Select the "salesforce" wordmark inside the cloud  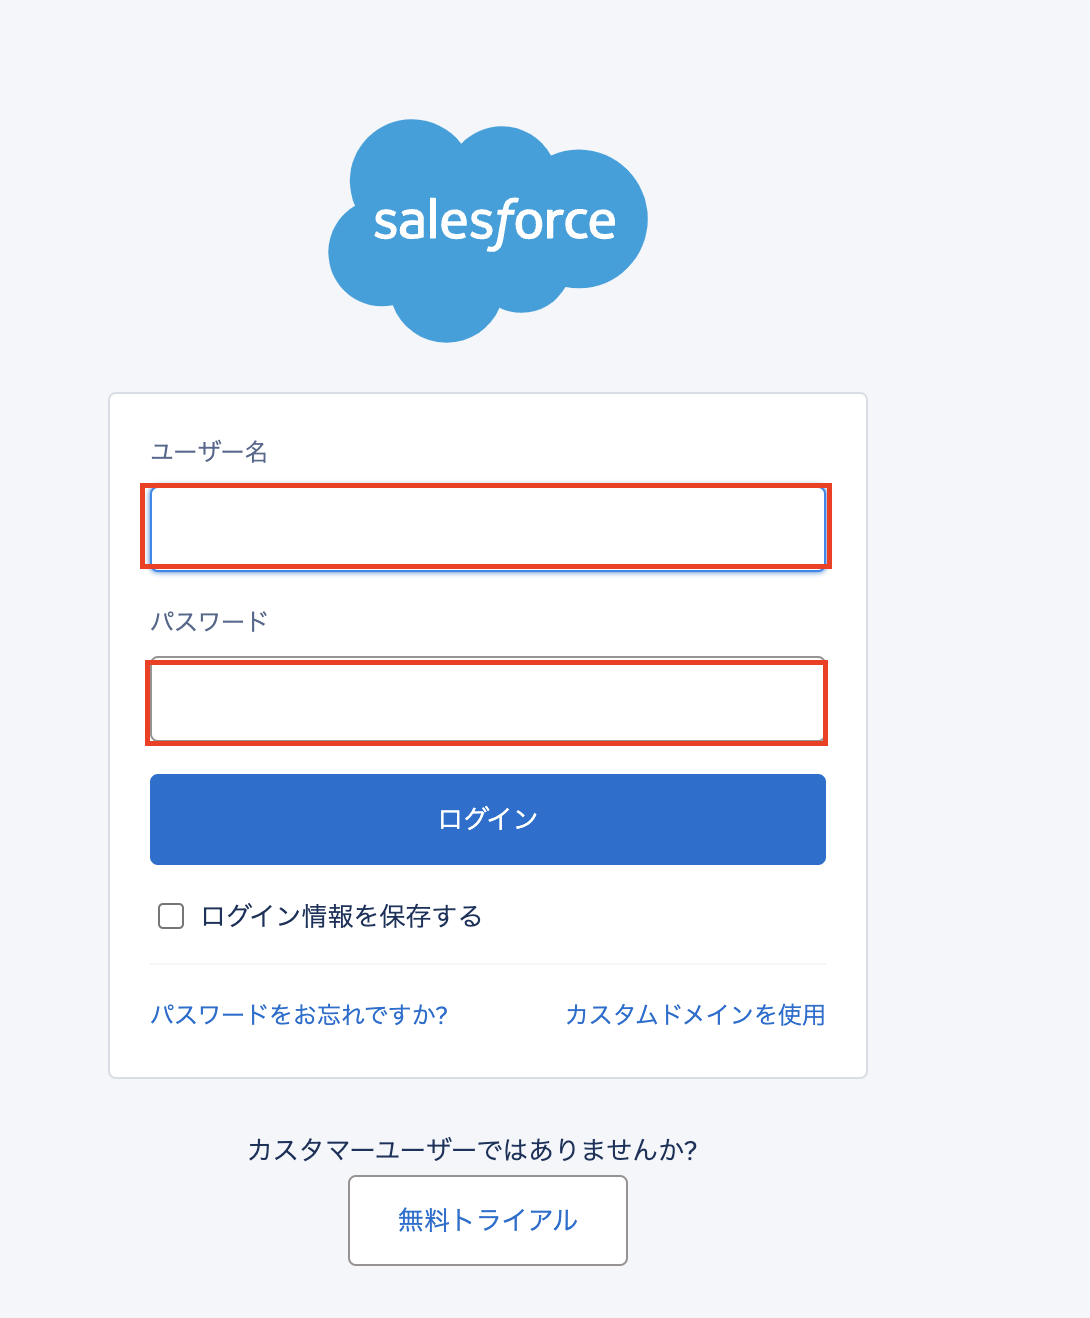point(494,222)
